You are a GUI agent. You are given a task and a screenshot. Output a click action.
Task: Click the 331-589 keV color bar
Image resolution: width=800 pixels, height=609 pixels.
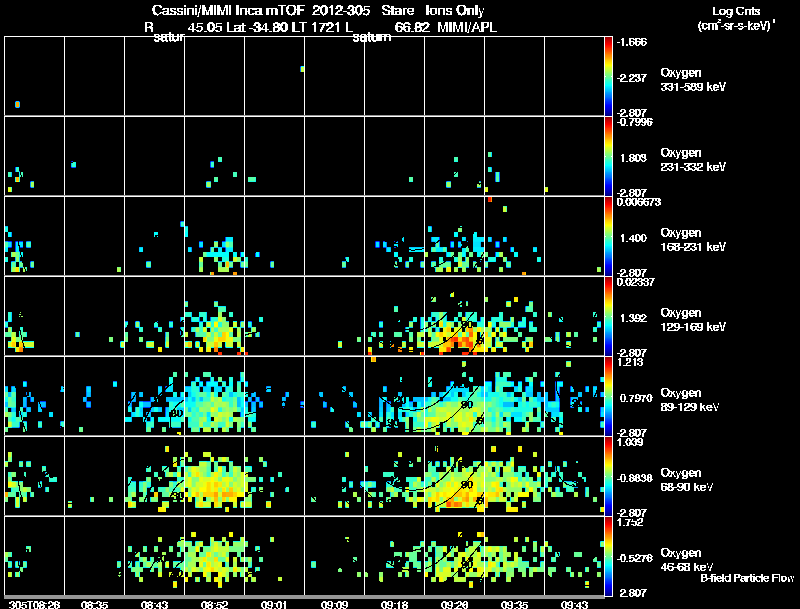pyautogui.click(x=608, y=76)
